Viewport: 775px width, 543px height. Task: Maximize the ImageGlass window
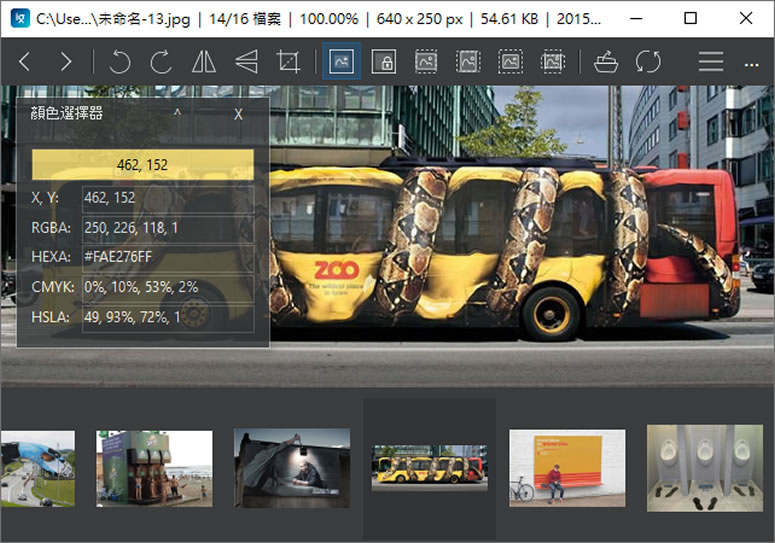coord(690,19)
